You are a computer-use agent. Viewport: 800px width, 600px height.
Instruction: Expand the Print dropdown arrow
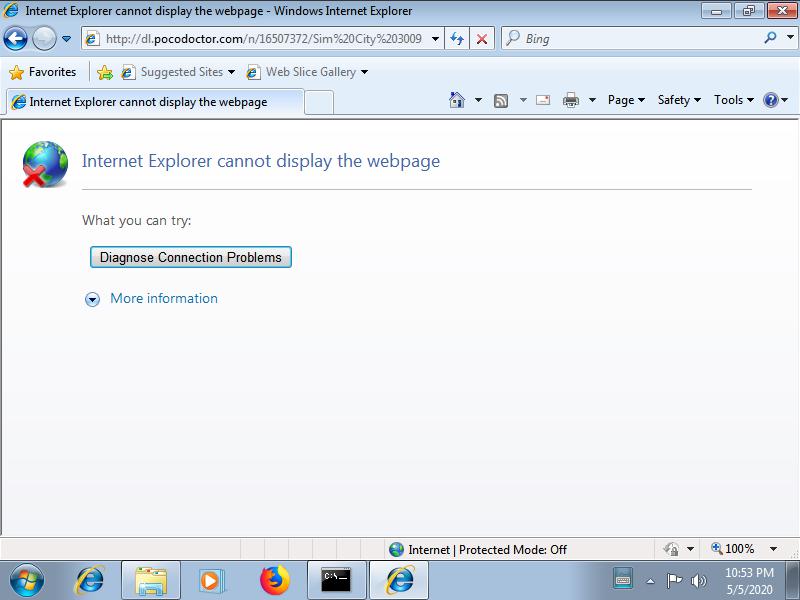point(592,100)
